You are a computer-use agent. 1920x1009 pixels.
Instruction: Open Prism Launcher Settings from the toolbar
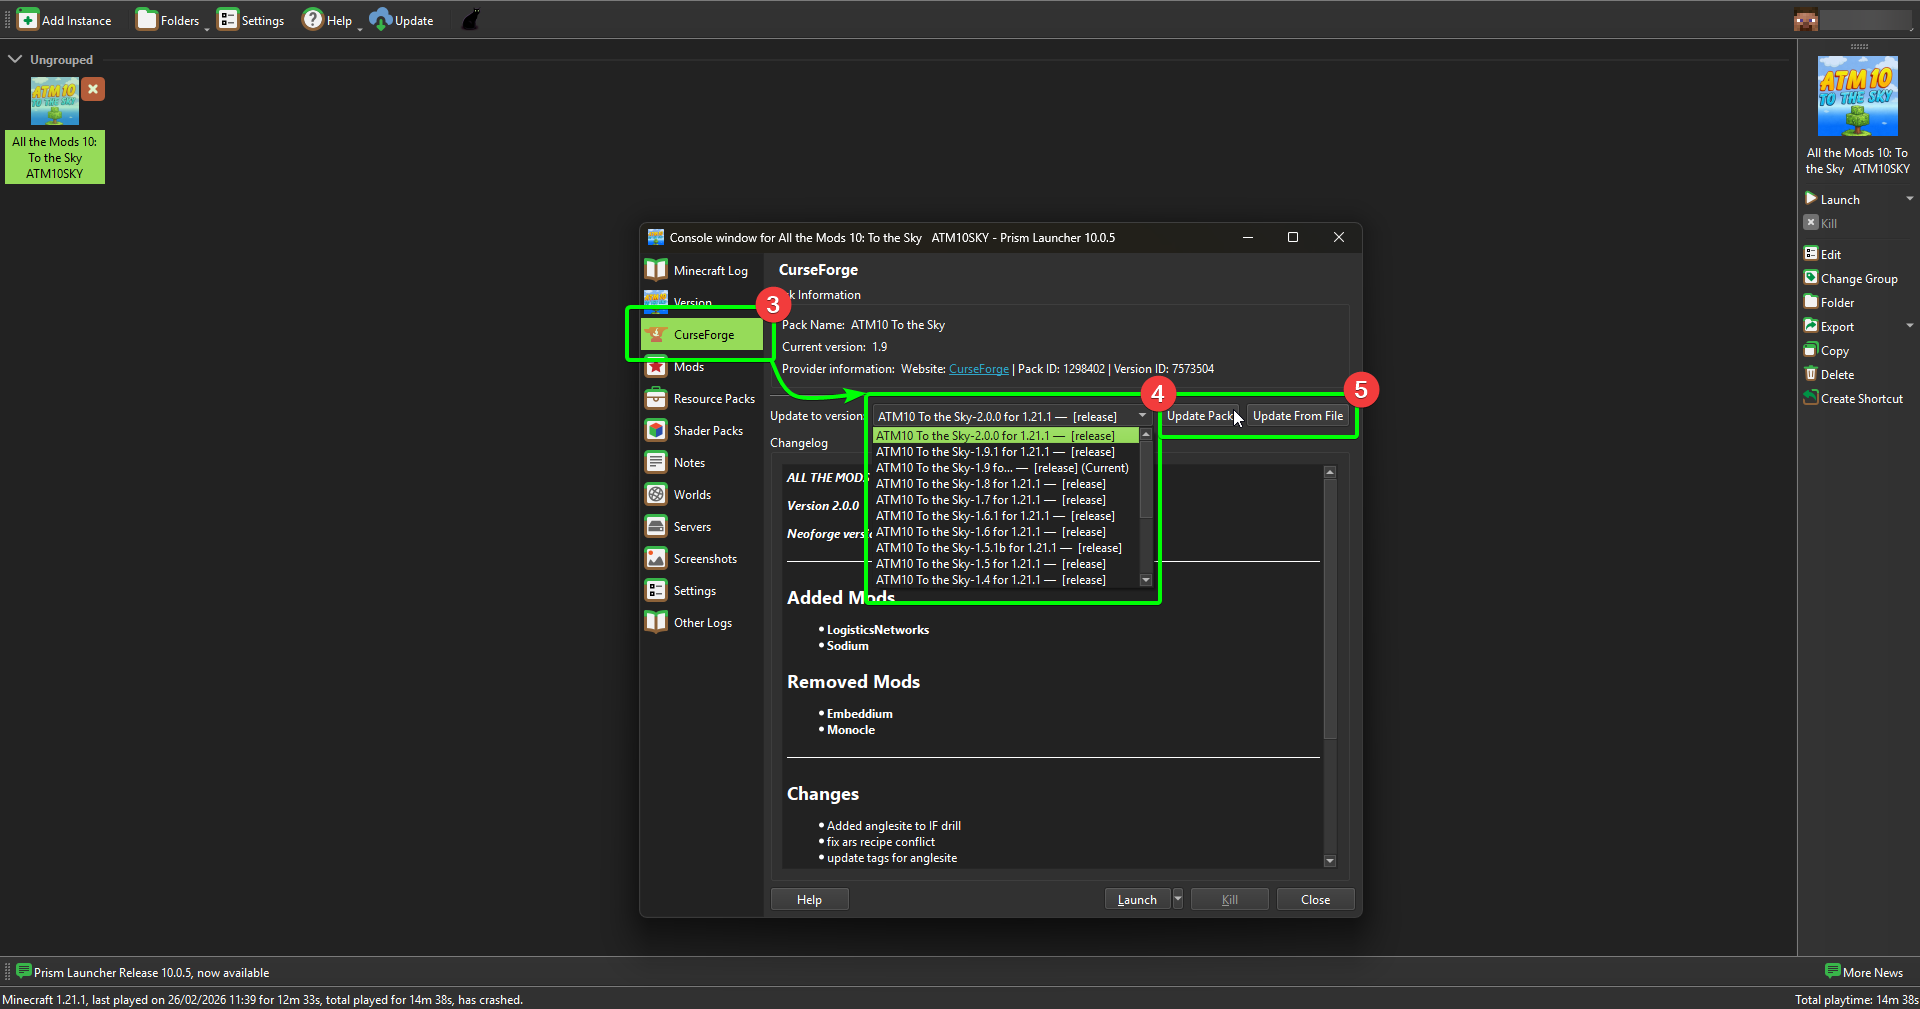click(x=227, y=19)
